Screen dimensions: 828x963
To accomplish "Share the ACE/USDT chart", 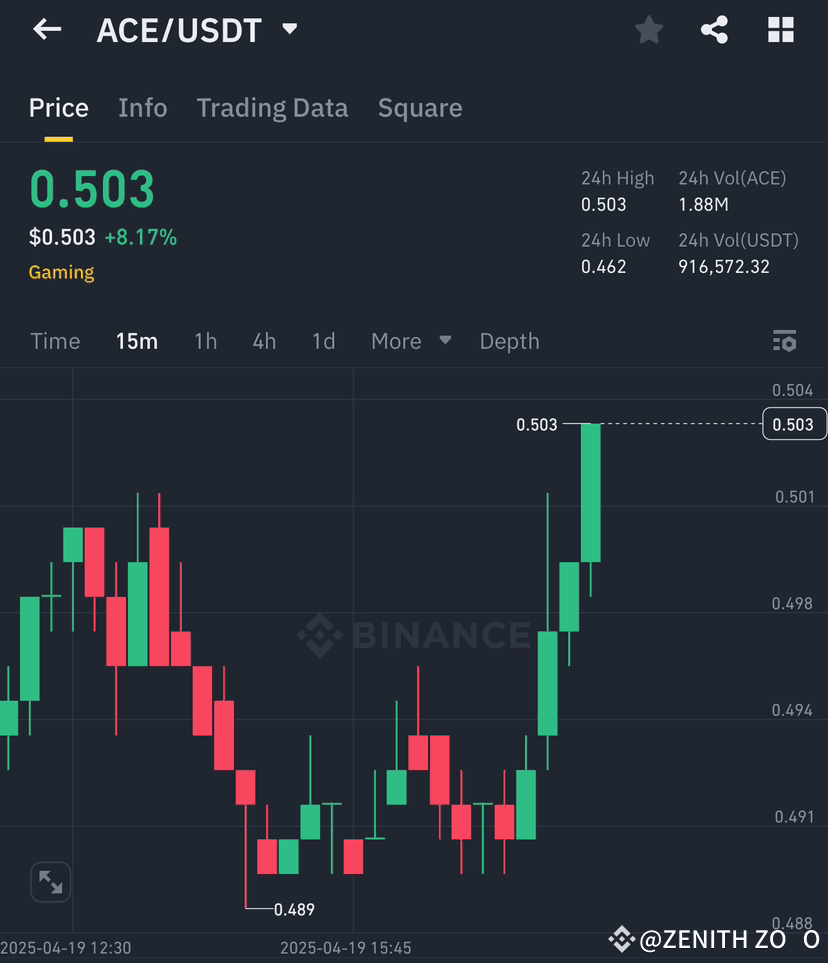I will [714, 29].
